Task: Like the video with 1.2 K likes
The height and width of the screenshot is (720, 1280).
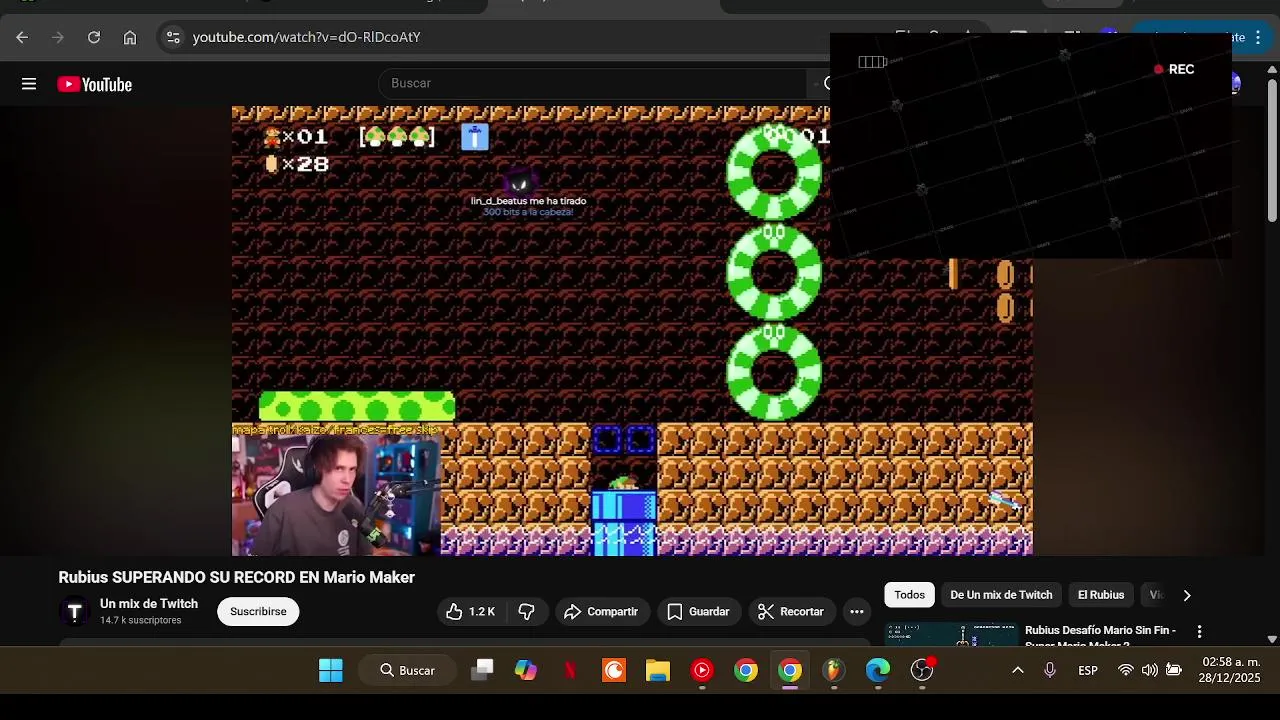Action: point(471,612)
